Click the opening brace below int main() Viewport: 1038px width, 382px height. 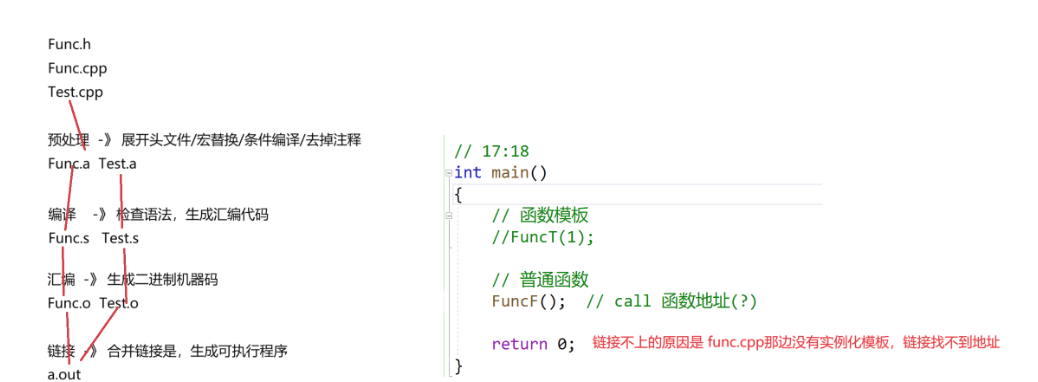pyautogui.click(x=459, y=195)
